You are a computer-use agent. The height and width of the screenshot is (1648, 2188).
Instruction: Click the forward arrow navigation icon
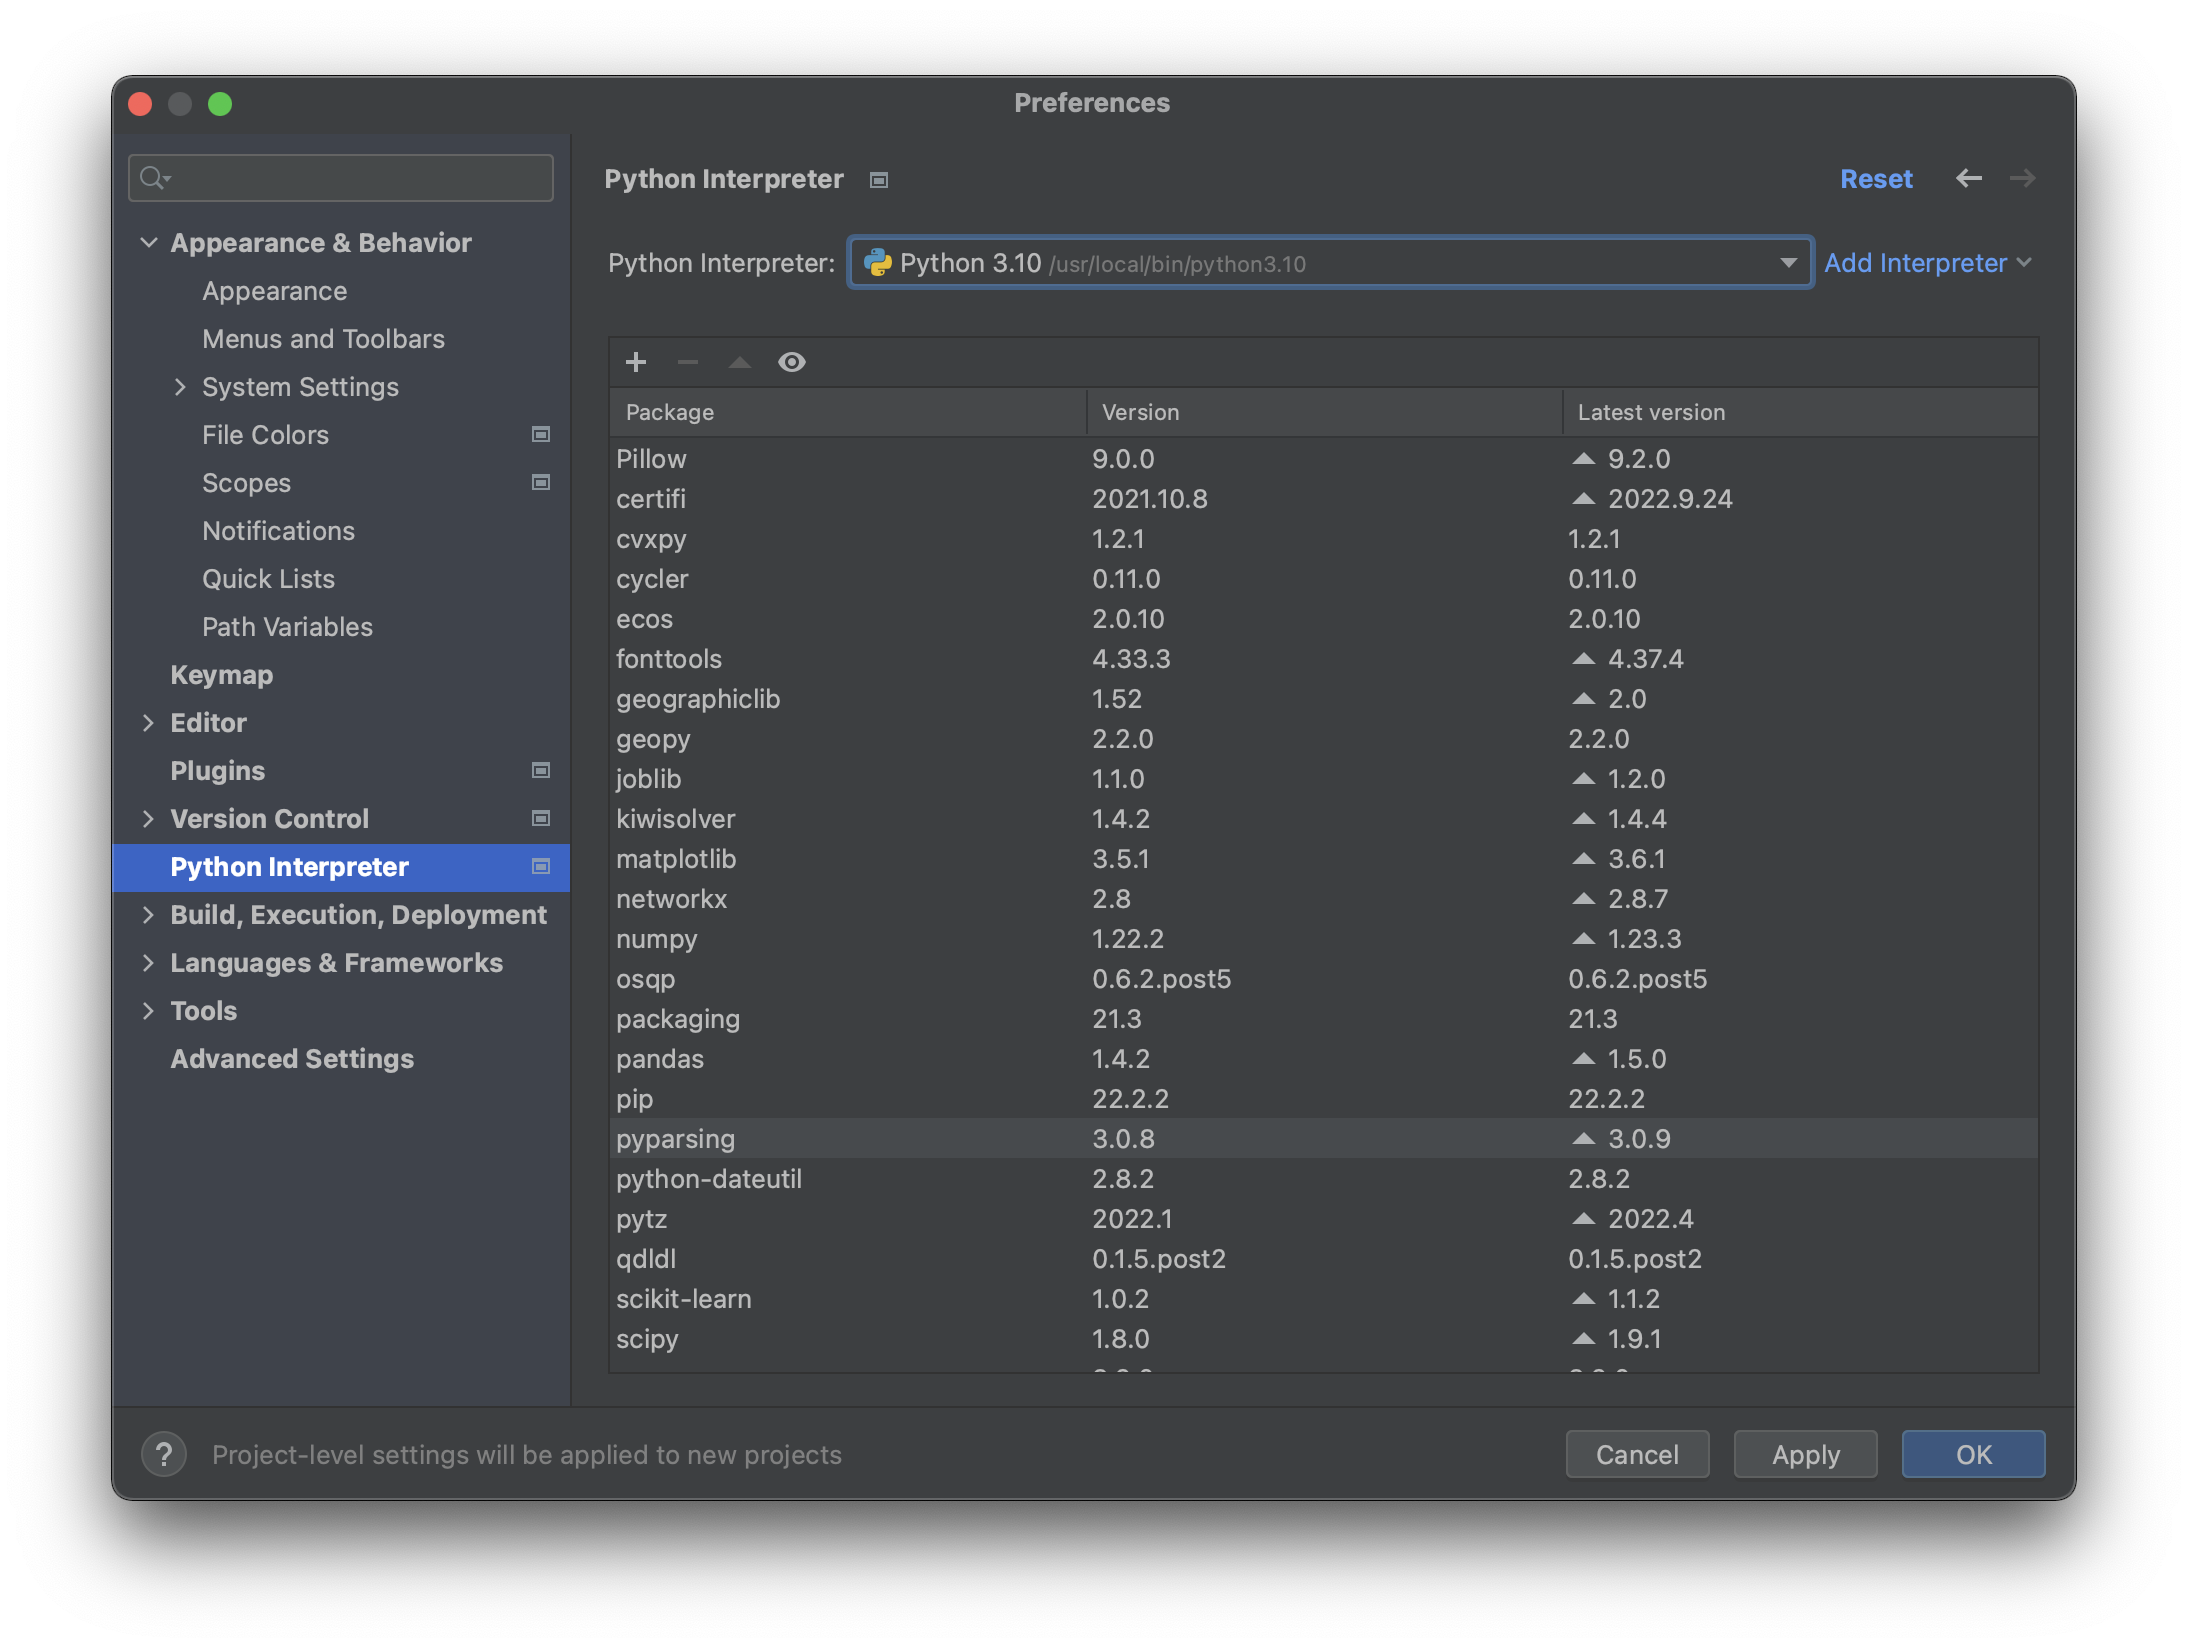(2022, 178)
